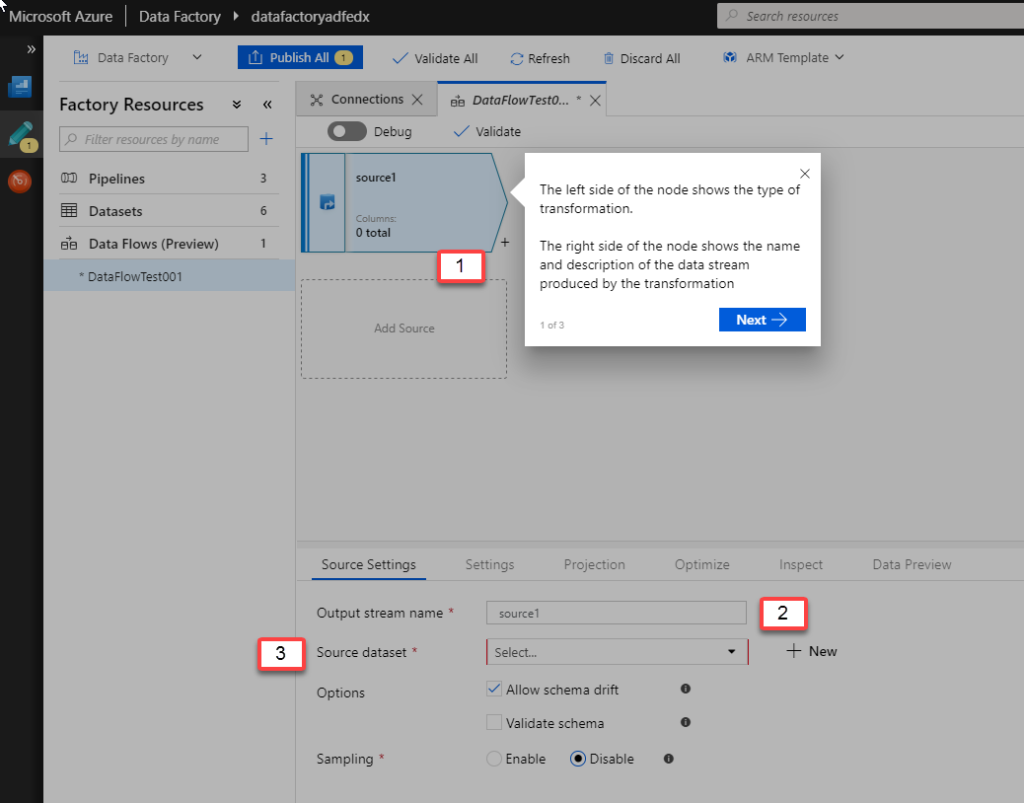Screen dimensions: 1024x803
Task: Select the source1 node
Action: [x=404, y=202]
